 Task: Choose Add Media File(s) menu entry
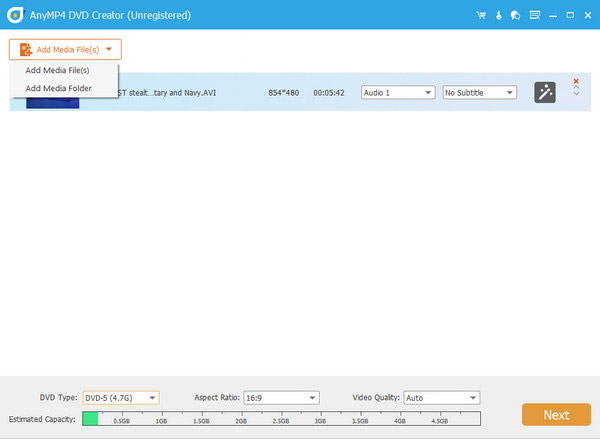(x=57, y=70)
